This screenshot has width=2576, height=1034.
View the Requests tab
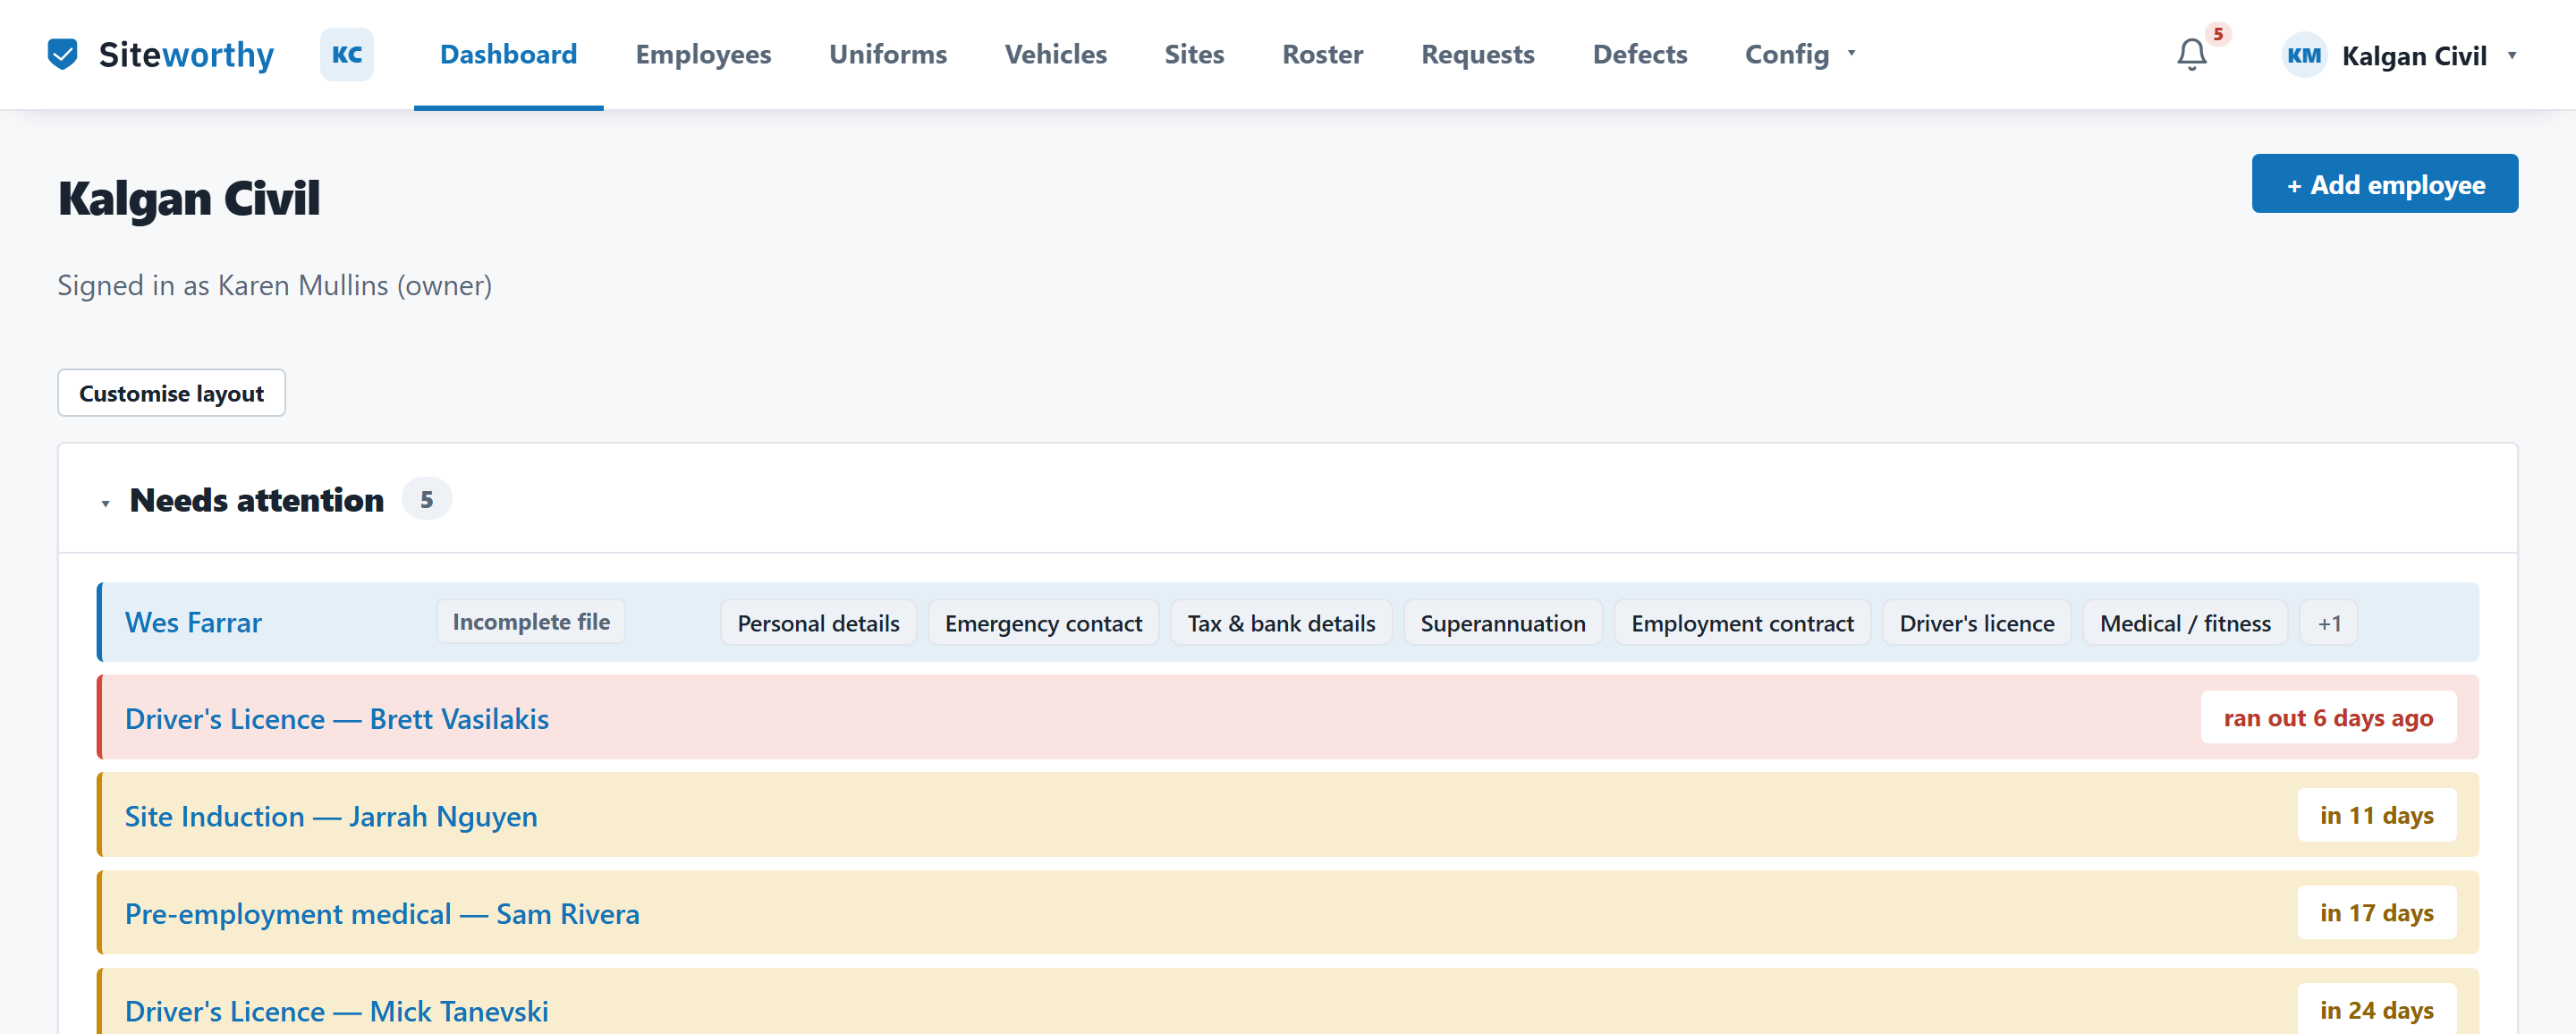click(x=1477, y=54)
